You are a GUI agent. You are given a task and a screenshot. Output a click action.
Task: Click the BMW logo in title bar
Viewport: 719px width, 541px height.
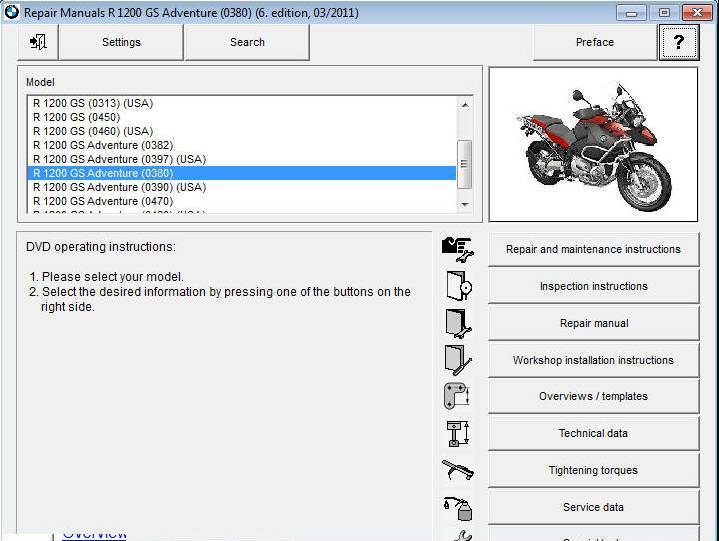pos(11,12)
